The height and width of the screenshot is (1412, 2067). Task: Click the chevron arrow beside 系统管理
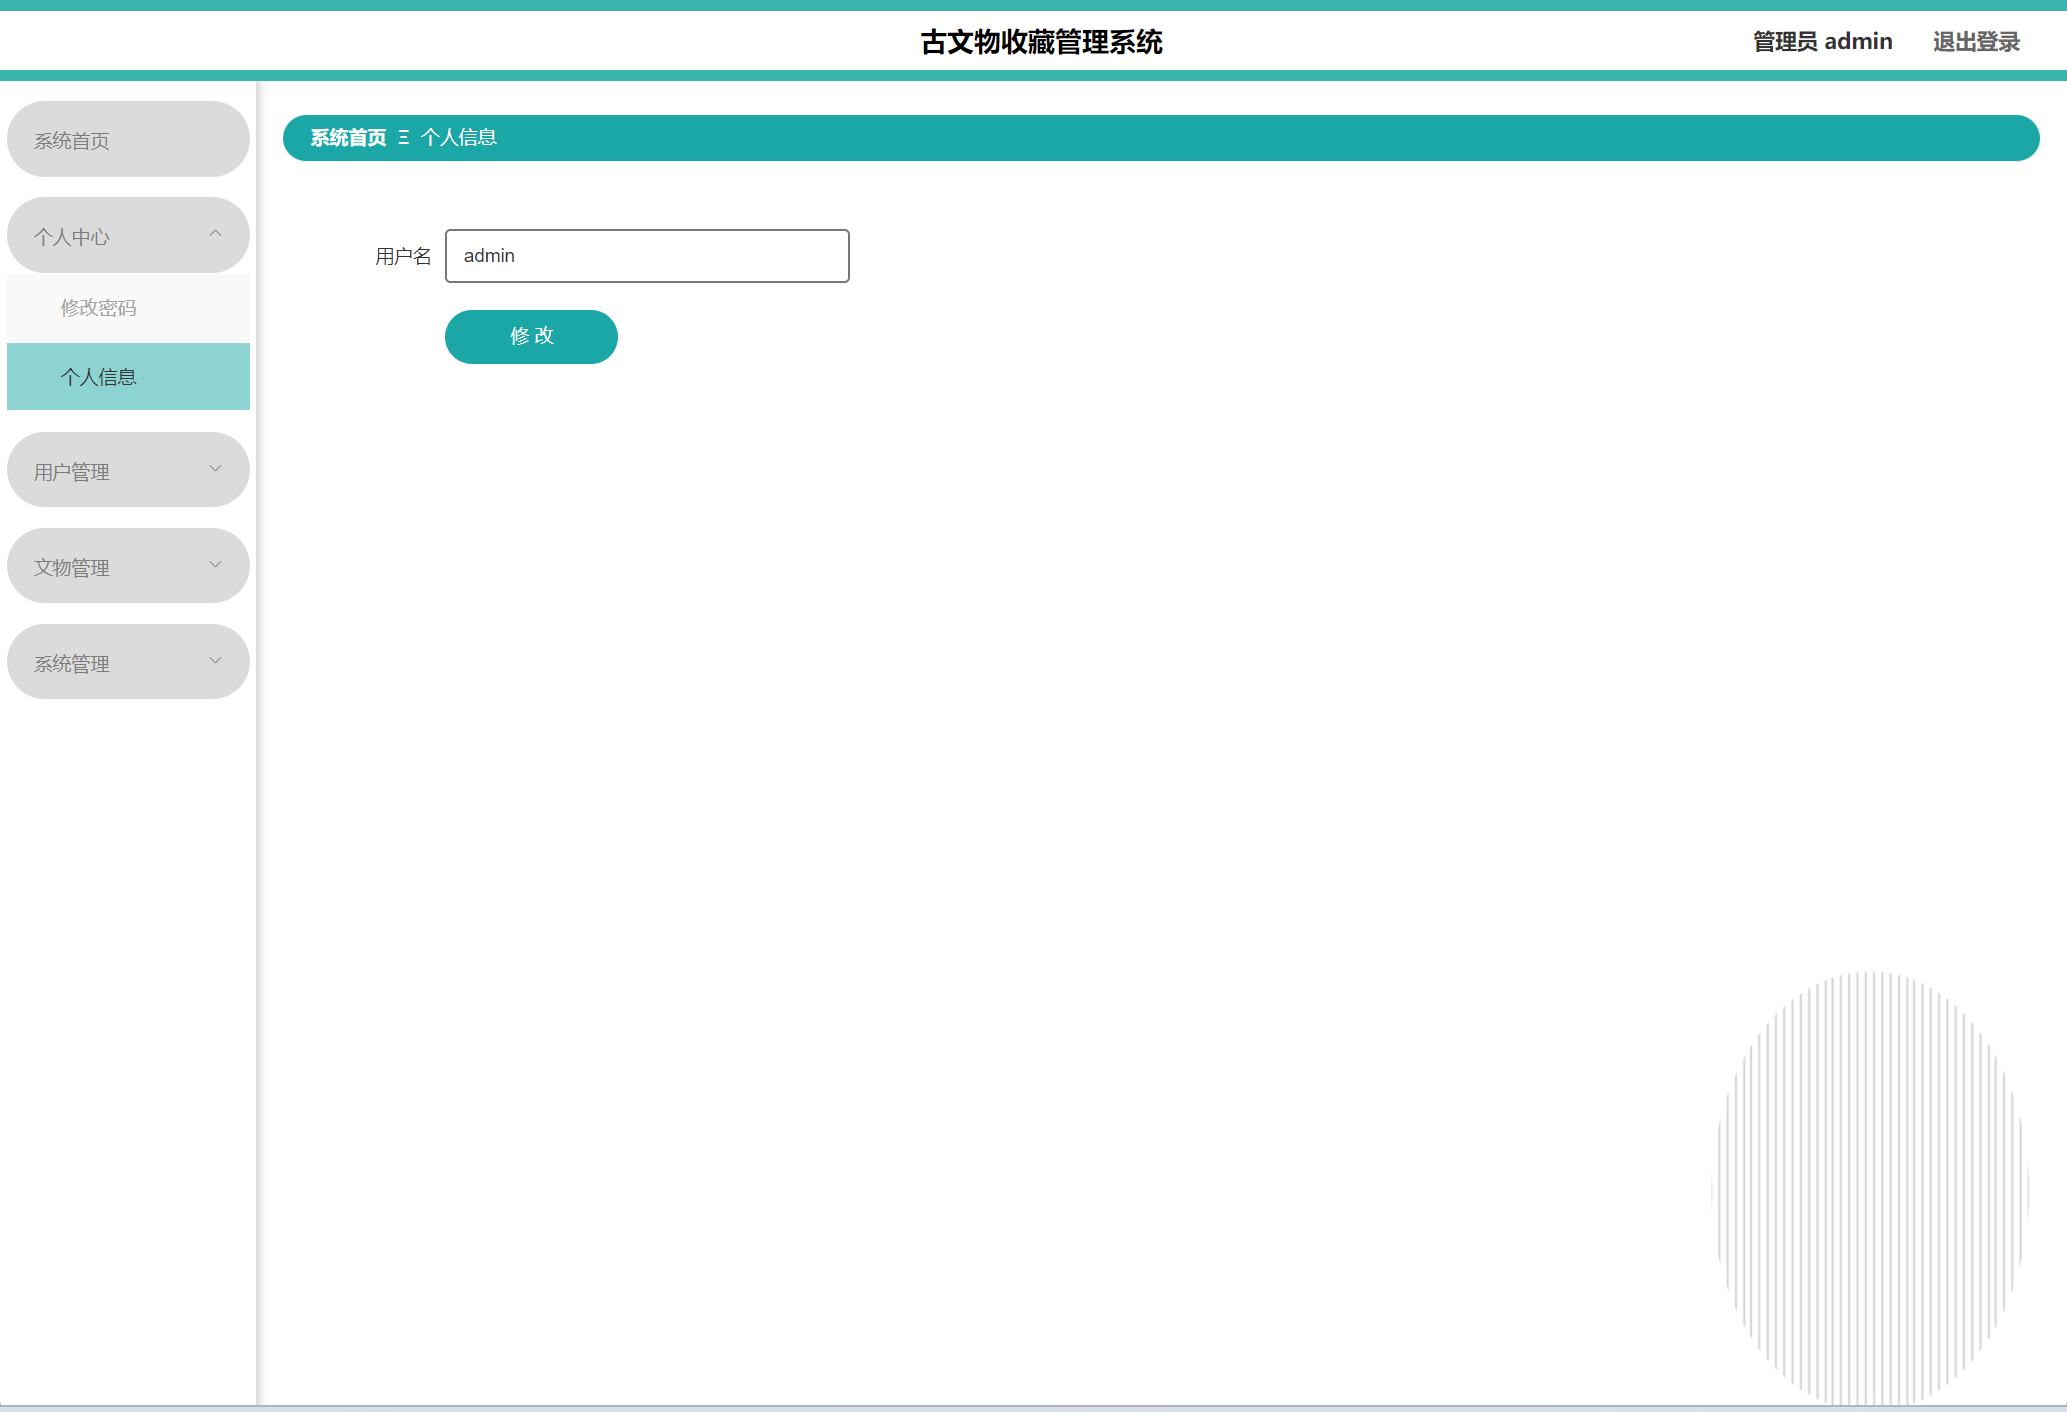pos(215,661)
